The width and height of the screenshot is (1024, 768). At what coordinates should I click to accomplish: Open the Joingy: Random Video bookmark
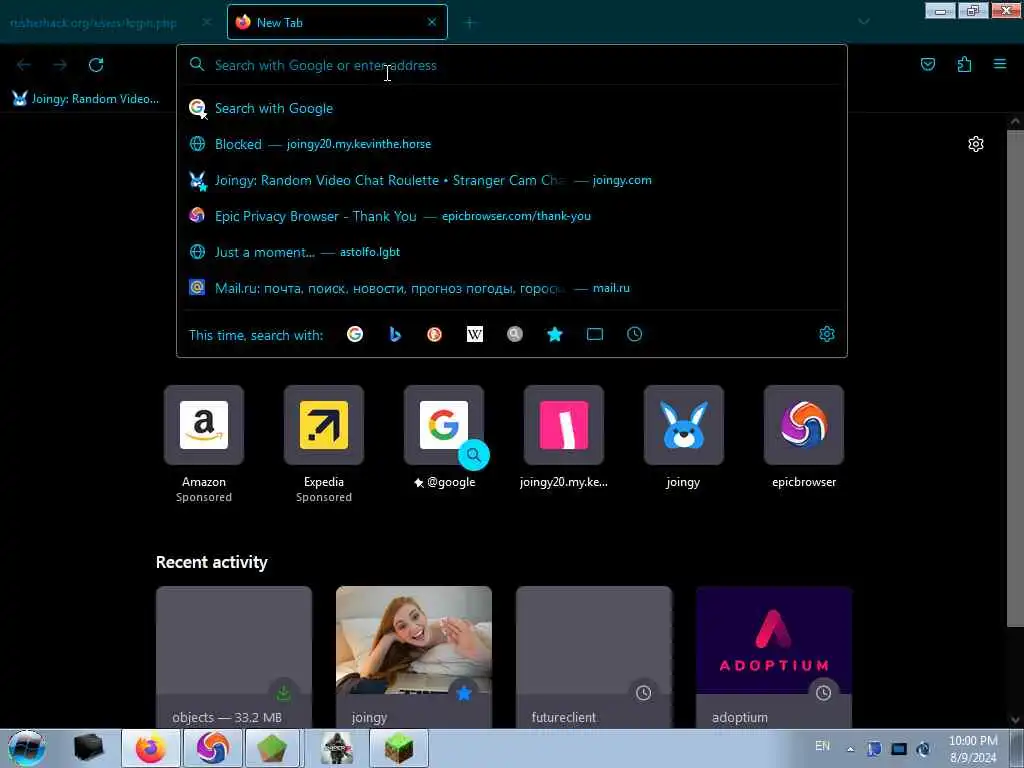[86, 99]
